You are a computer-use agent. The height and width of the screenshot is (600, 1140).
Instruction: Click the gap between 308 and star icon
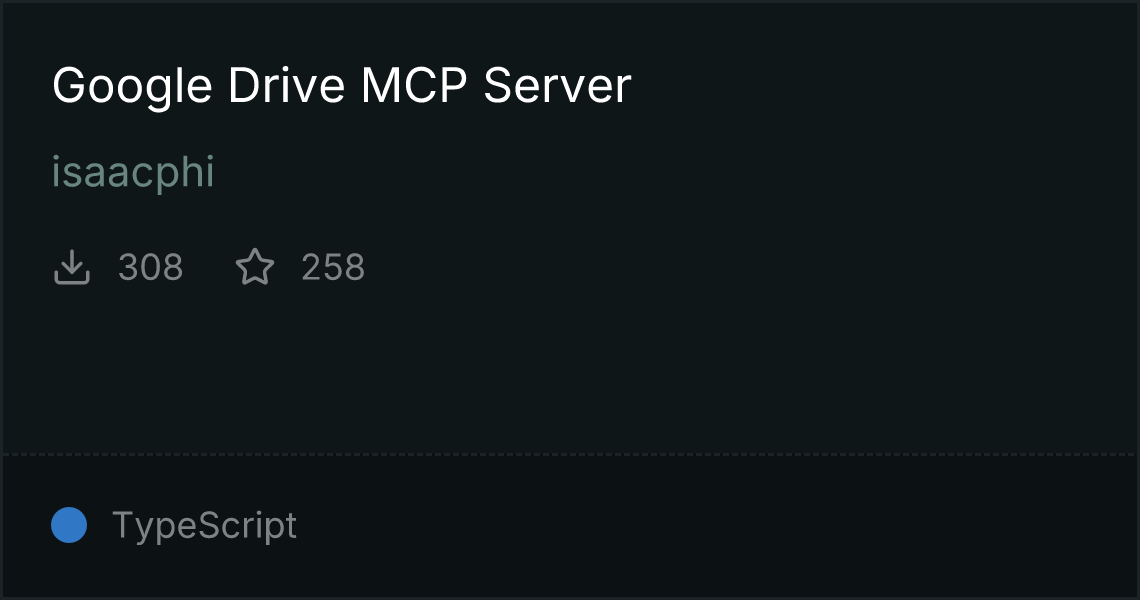pyautogui.click(x=209, y=268)
